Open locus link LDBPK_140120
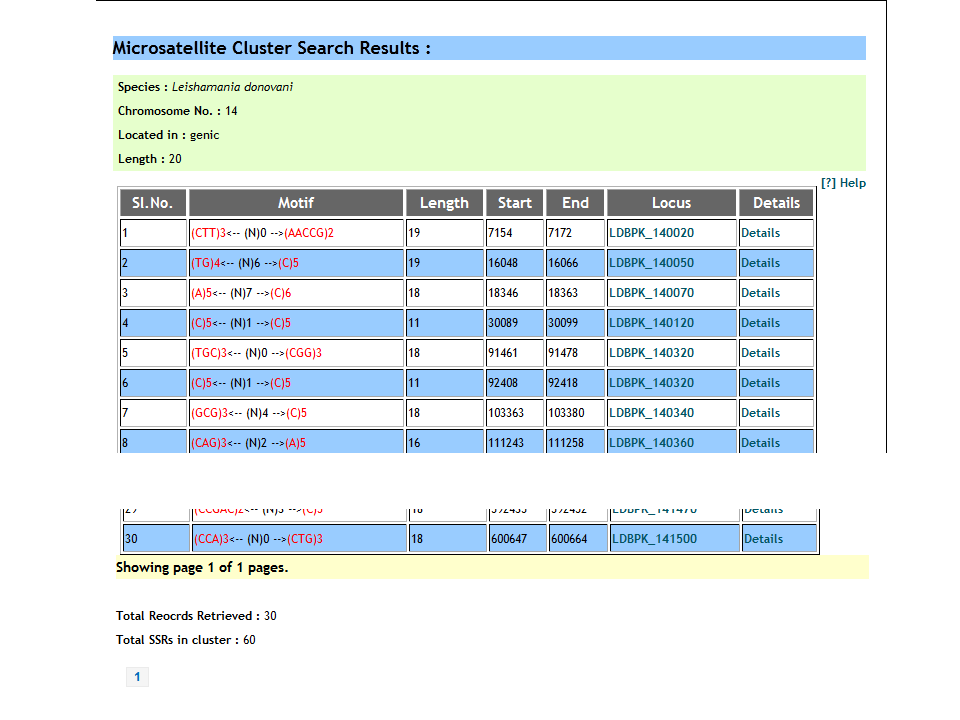The width and height of the screenshot is (960, 720). click(651, 323)
